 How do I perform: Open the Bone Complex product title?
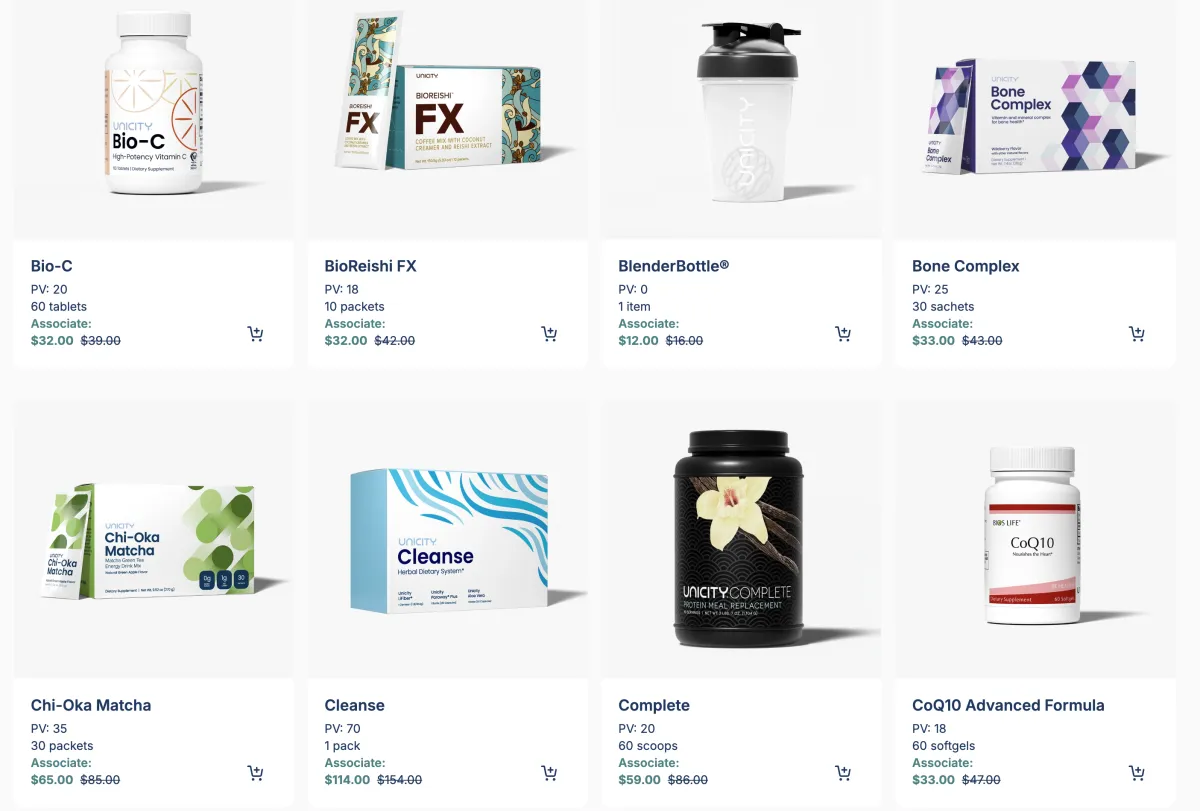pos(966,266)
